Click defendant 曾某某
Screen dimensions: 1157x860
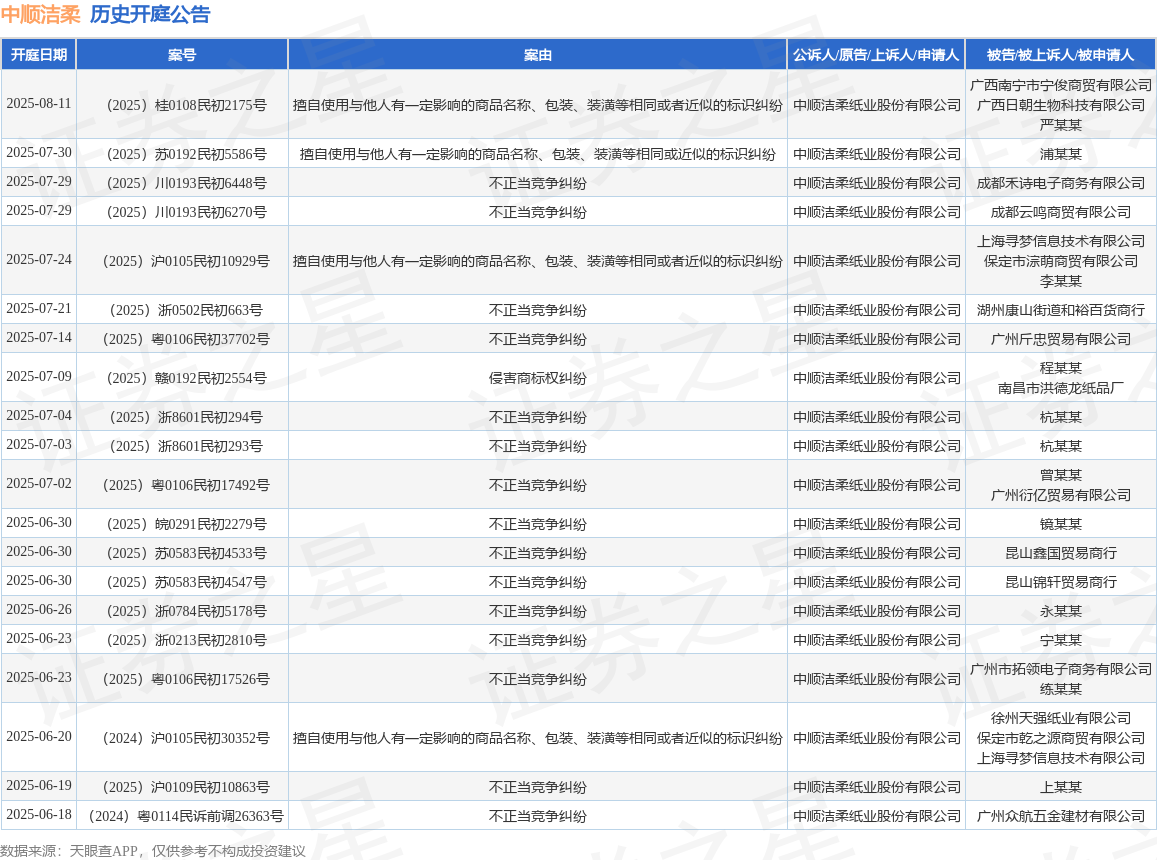pyautogui.click(x=1060, y=475)
